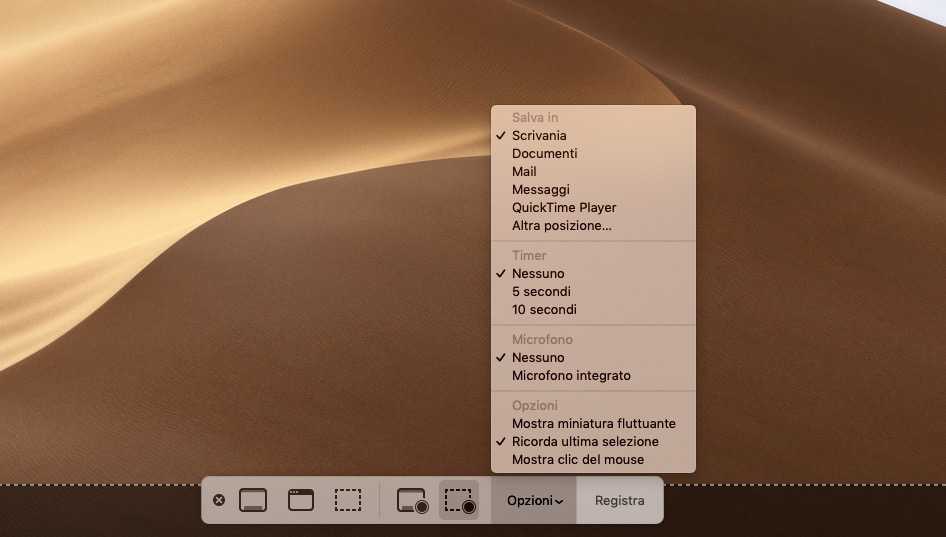Disable Ricorda ultima selezione option
Viewport: 946px width, 537px height.
[x=585, y=442]
